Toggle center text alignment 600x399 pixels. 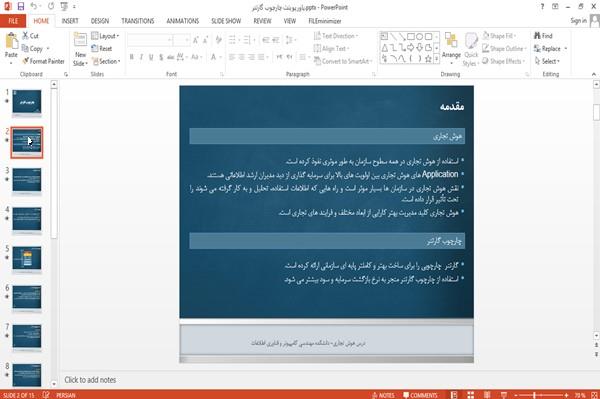(x=241, y=57)
